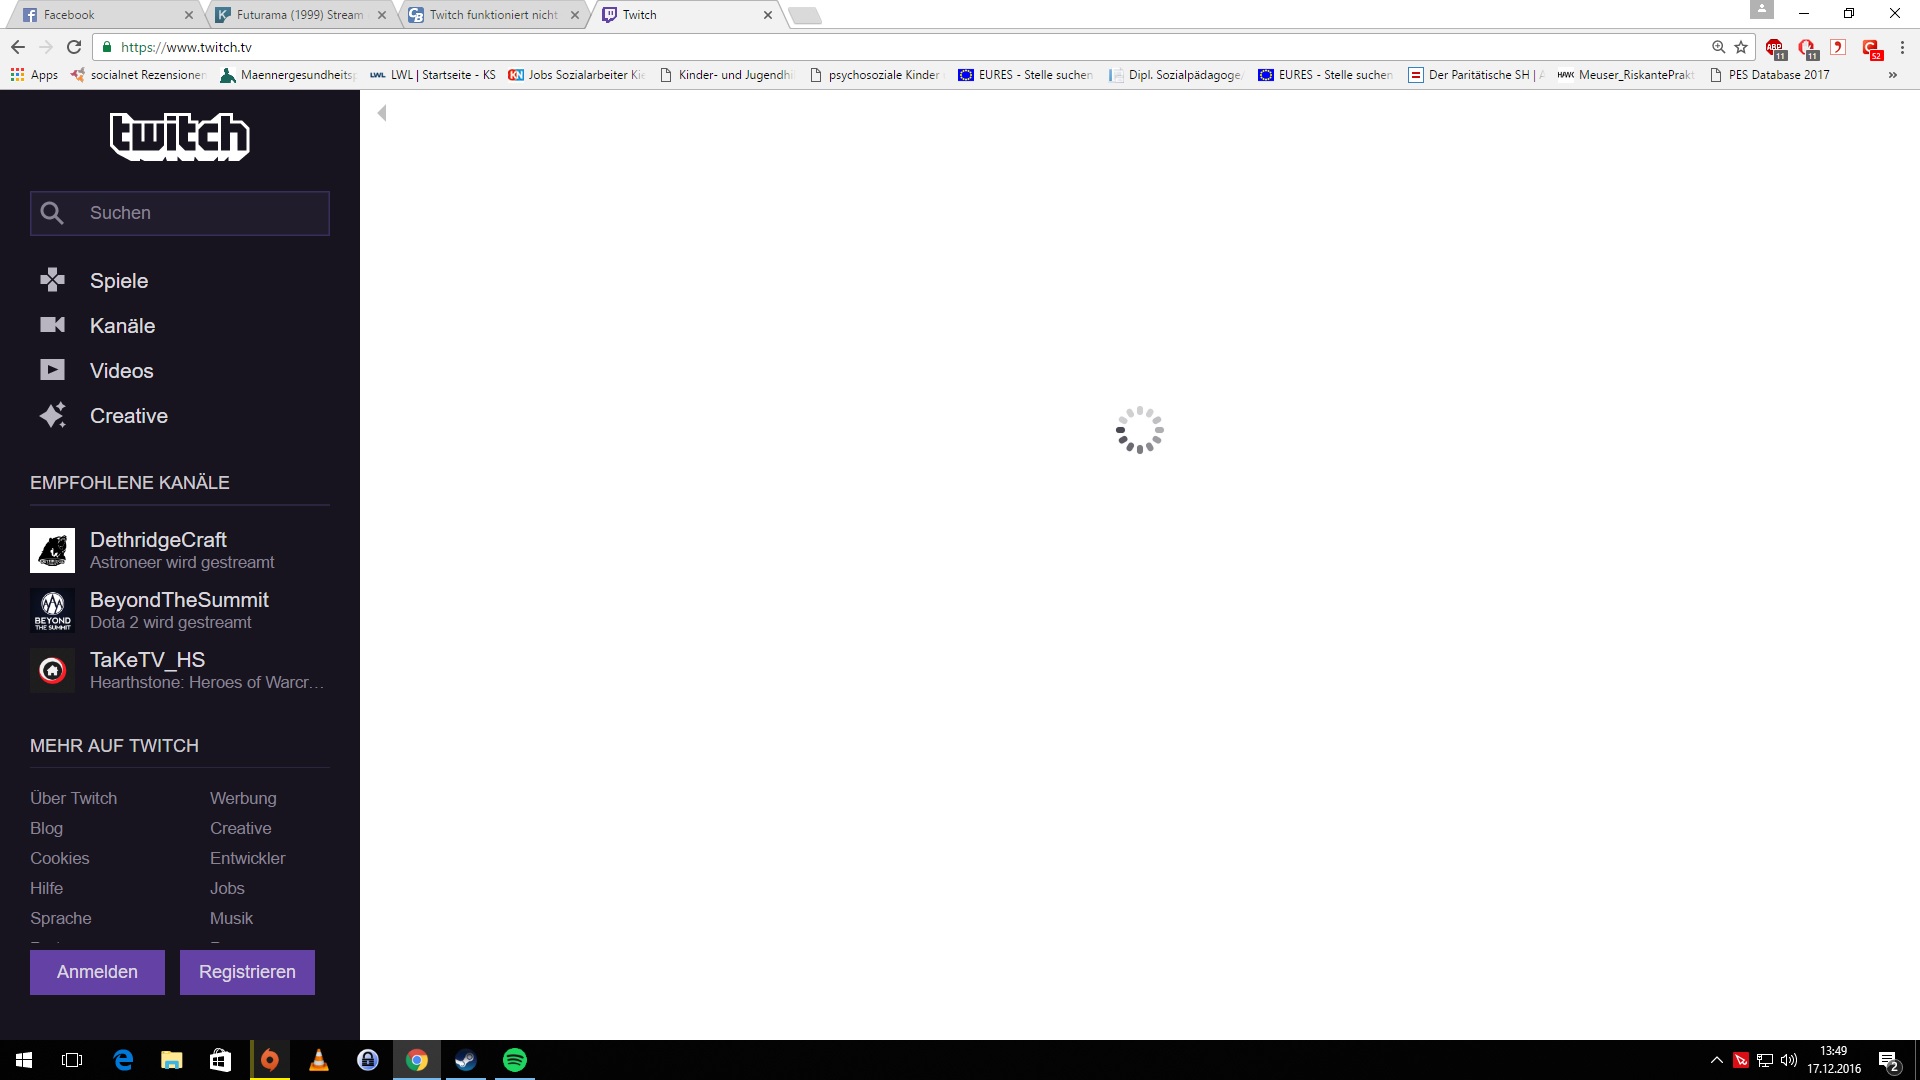
Task: Expand hidden bookmarks overflow chevron
Action: 1892,75
